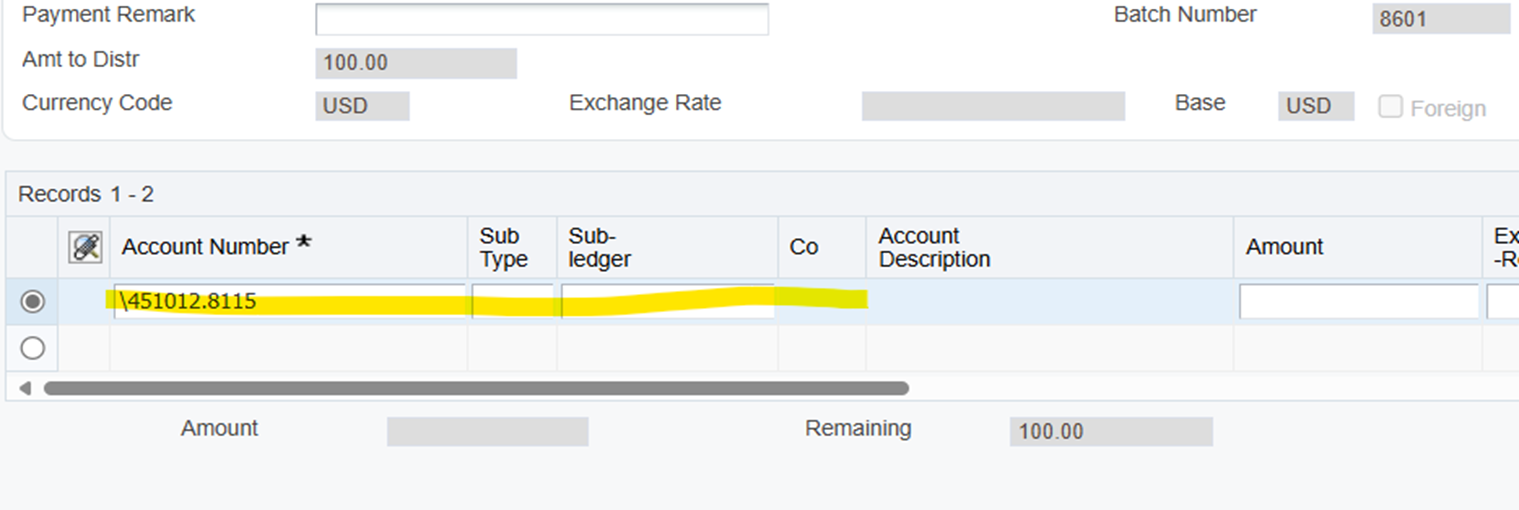1519x510 pixels.
Task: Click the Payment Remark input field
Action: 542,19
